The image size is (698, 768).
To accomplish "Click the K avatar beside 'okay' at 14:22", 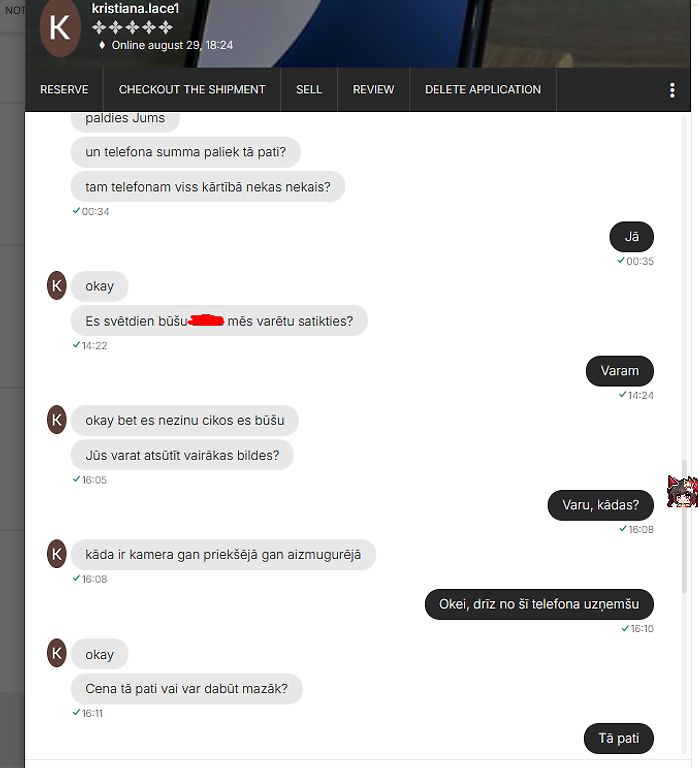I will [57, 286].
